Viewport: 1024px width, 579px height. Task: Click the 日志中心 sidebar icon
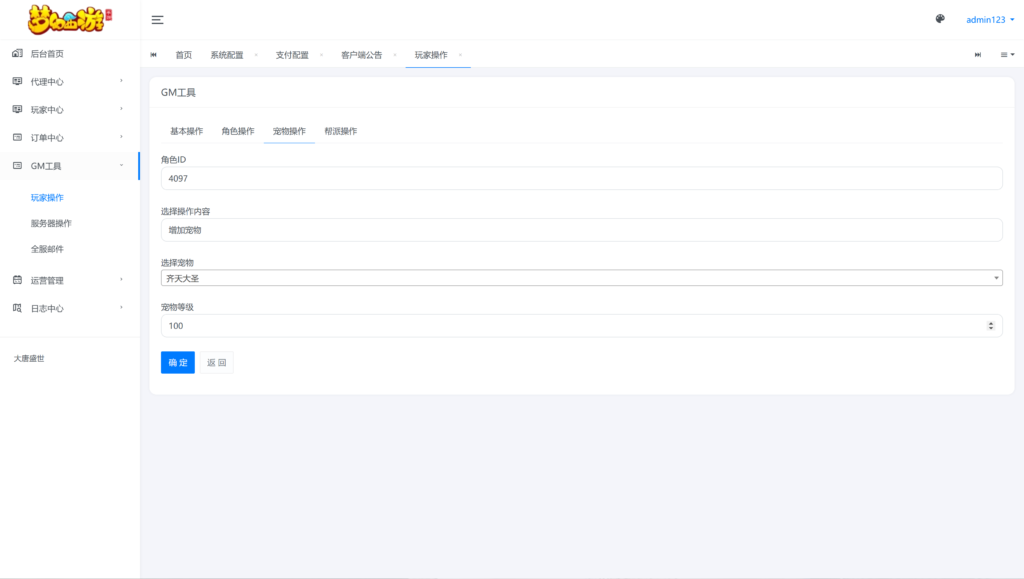pyautogui.click(x=17, y=308)
